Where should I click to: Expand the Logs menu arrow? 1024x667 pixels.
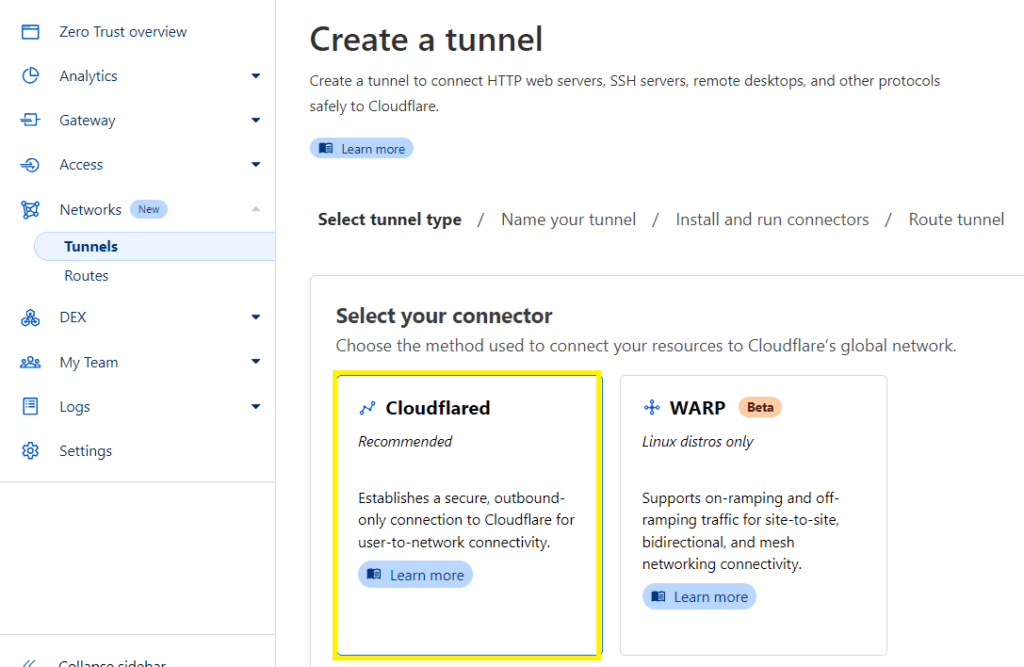(256, 406)
